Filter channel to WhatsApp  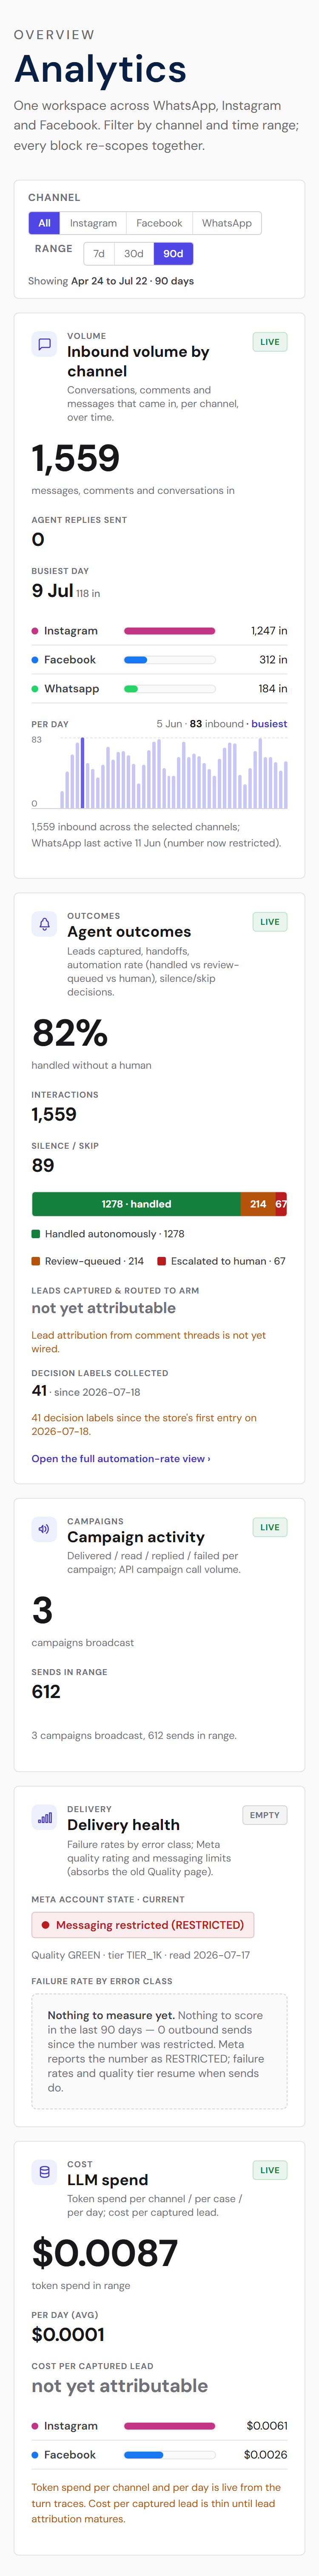pyautogui.click(x=227, y=223)
